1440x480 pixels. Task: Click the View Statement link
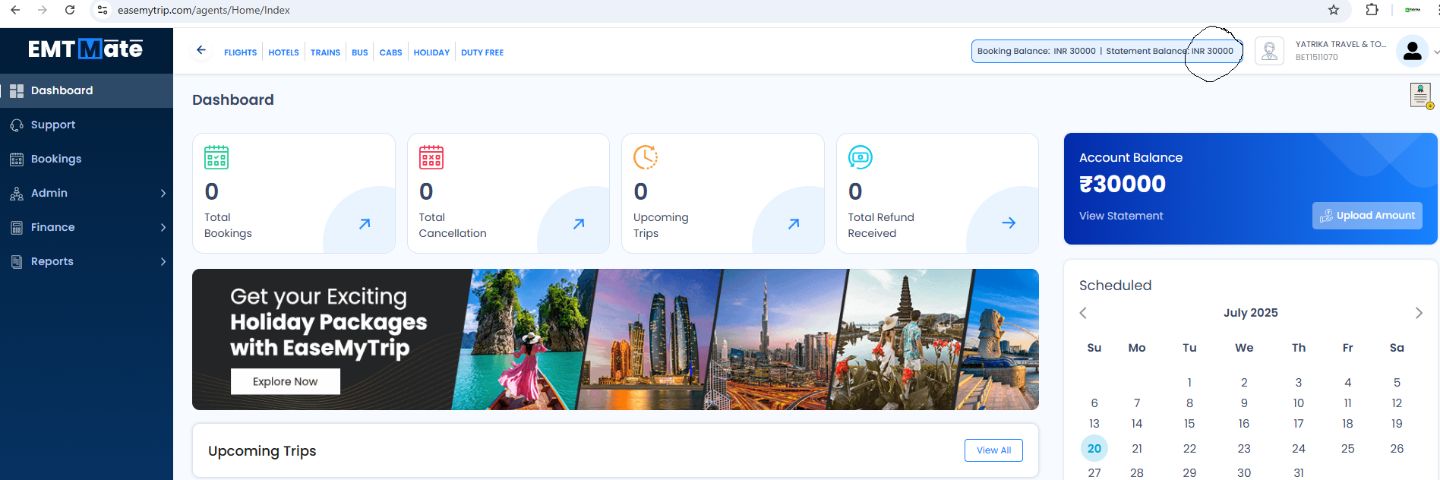[x=1121, y=216]
